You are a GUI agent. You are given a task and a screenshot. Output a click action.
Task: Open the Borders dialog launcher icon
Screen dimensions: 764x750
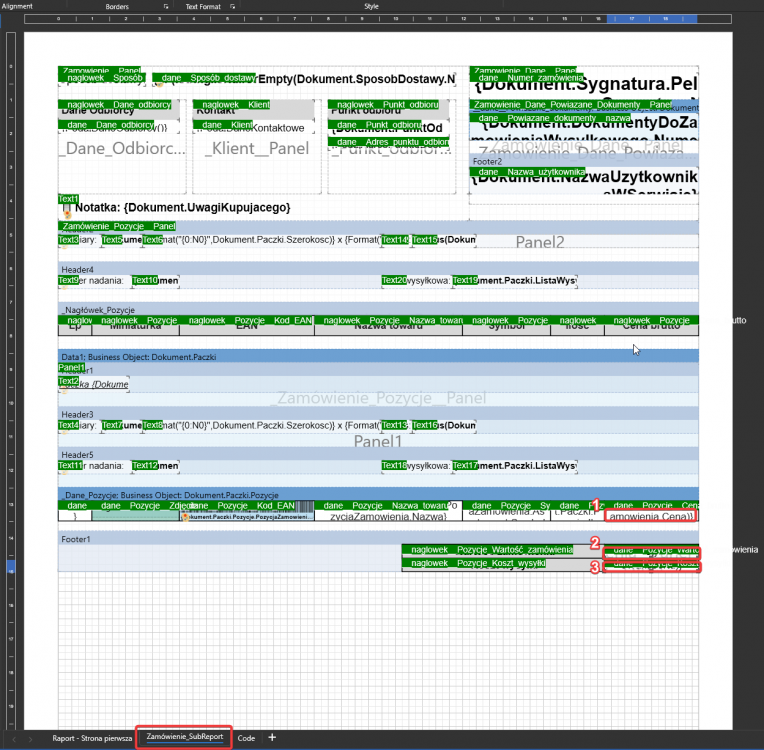tap(166, 6)
